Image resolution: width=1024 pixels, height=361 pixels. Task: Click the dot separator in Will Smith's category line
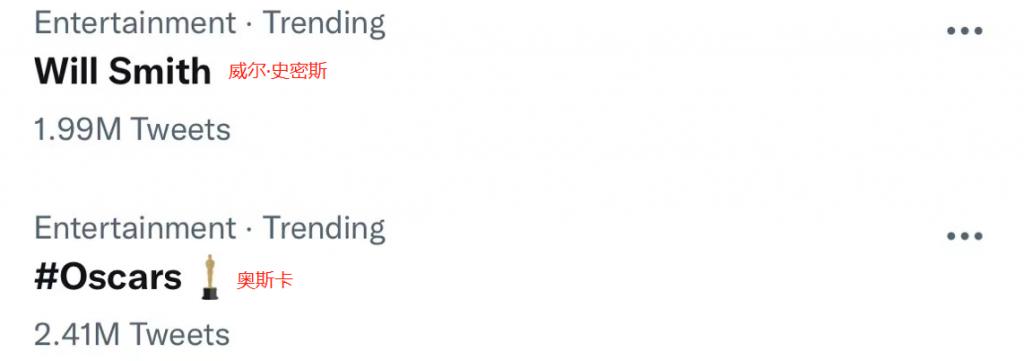(x=249, y=26)
